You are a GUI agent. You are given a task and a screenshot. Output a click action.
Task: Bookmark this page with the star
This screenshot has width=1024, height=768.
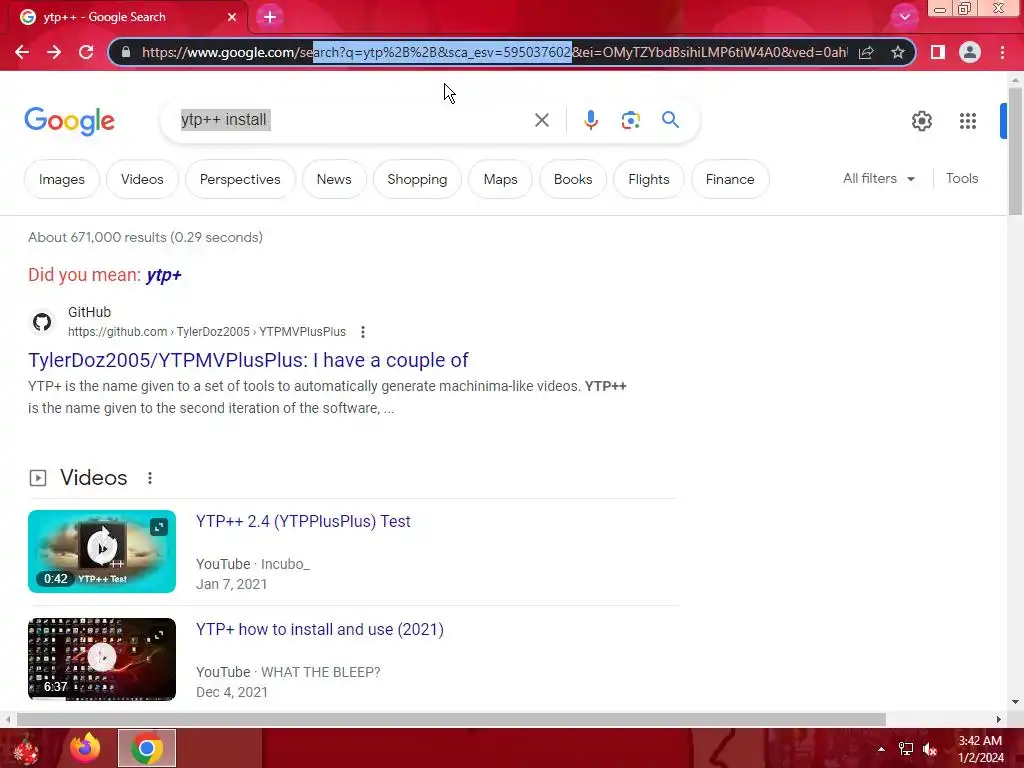[898, 52]
